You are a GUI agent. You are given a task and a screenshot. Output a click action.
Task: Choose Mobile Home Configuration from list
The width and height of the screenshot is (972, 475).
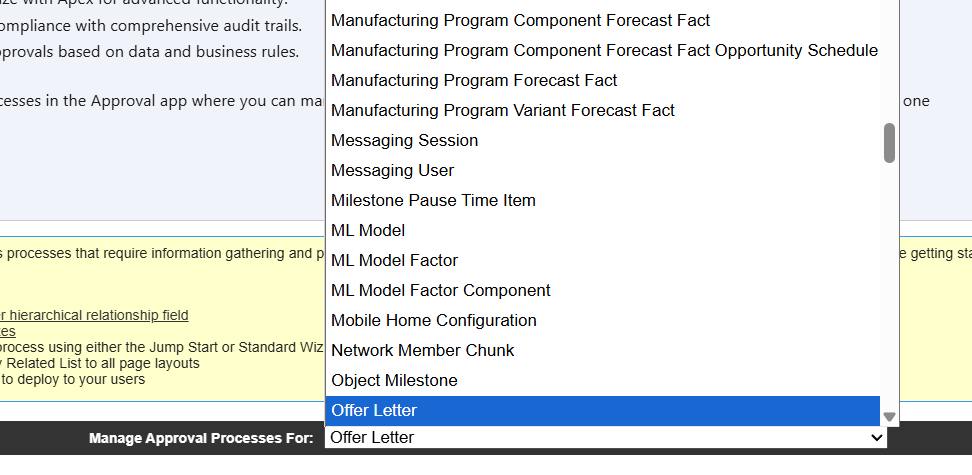click(x=434, y=320)
